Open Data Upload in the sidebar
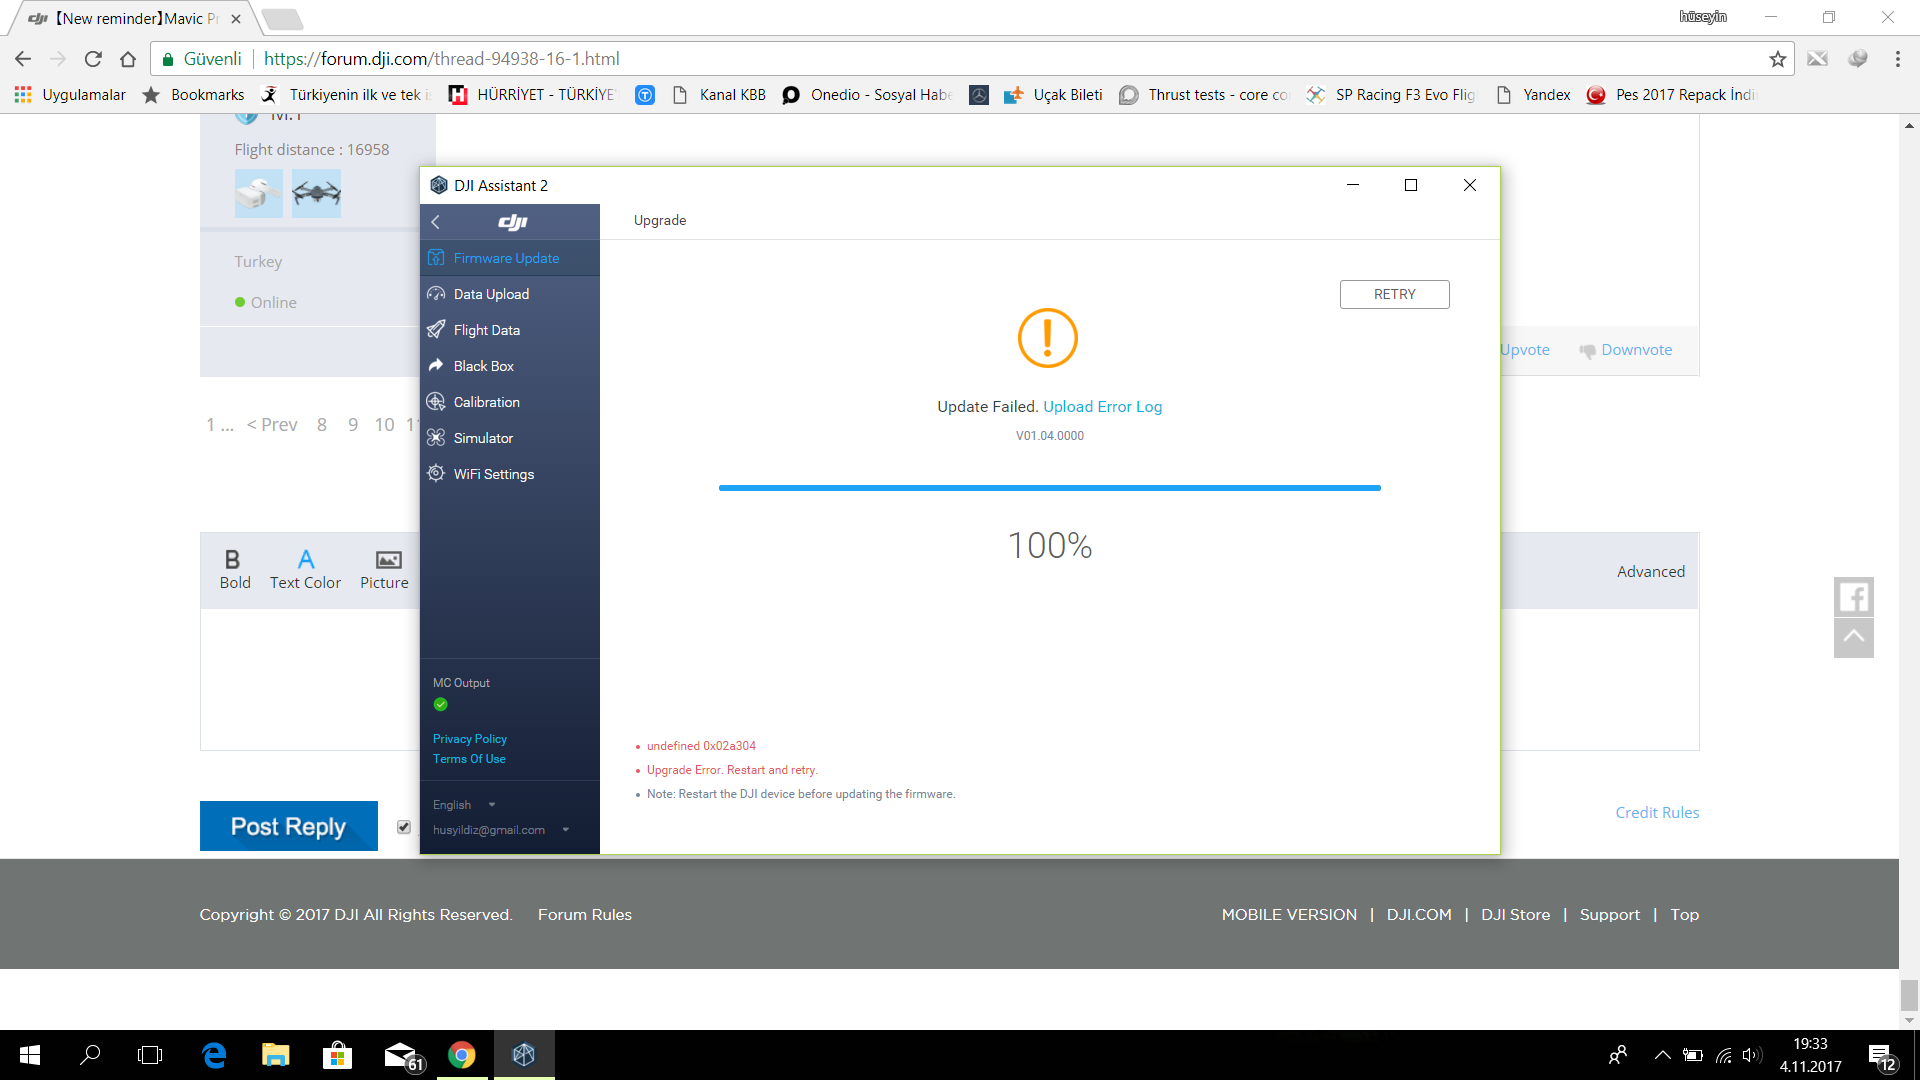Viewport: 1920px width, 1080px height. (509, 294)
